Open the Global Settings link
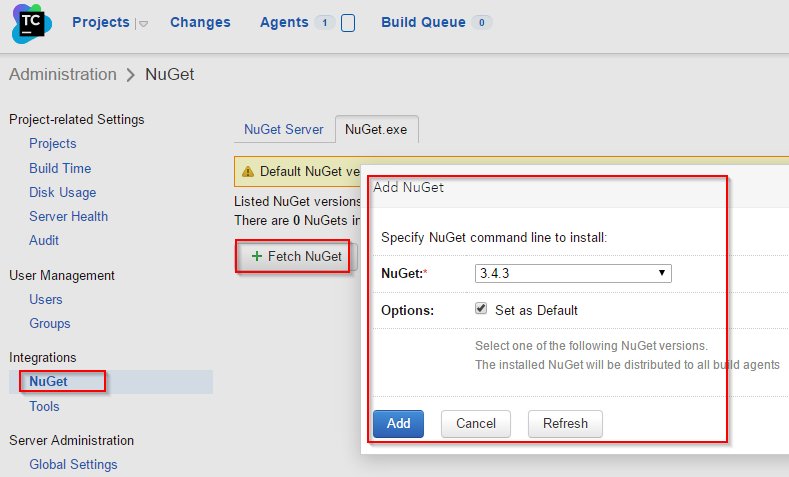This screenshot has width=789, height=477. tap(73, 464)
